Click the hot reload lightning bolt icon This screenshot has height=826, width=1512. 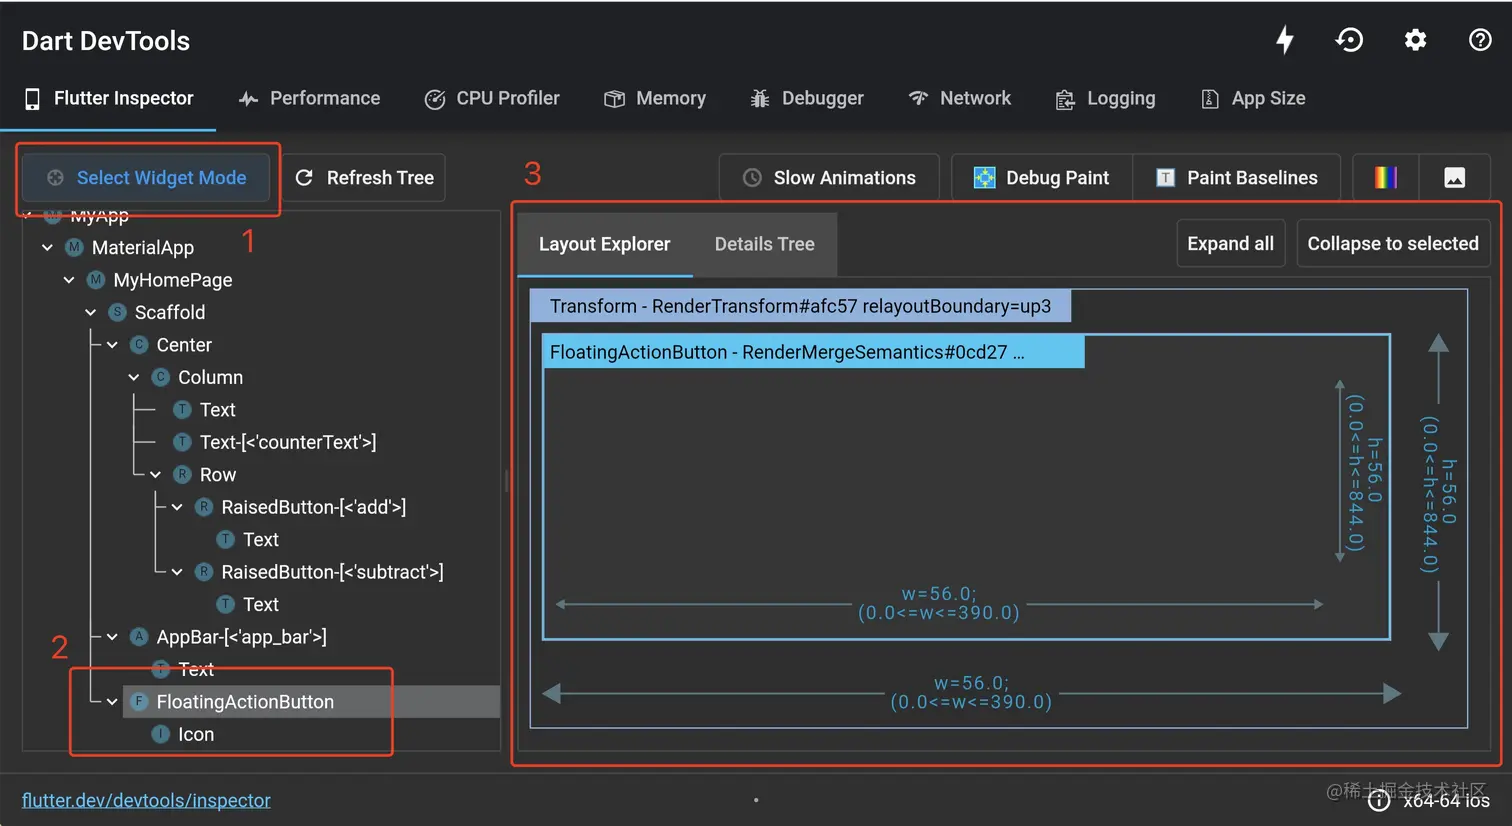[1285, 40]
